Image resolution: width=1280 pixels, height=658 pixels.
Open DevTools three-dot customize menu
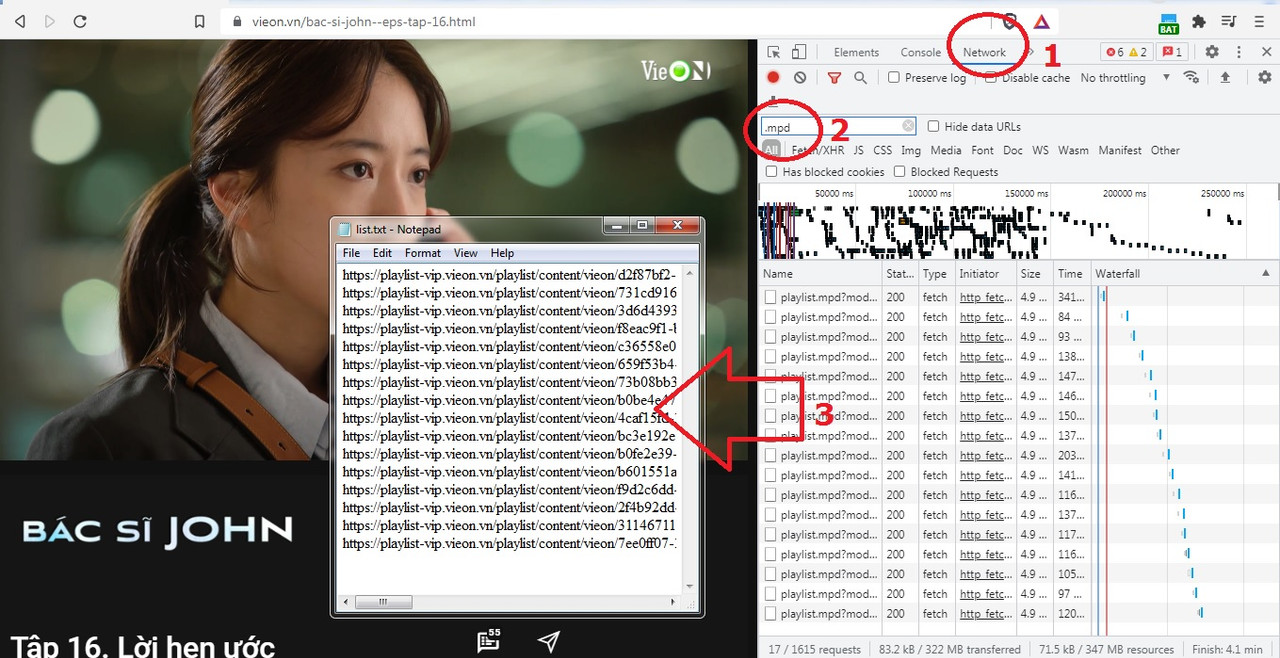point(1239,52)
